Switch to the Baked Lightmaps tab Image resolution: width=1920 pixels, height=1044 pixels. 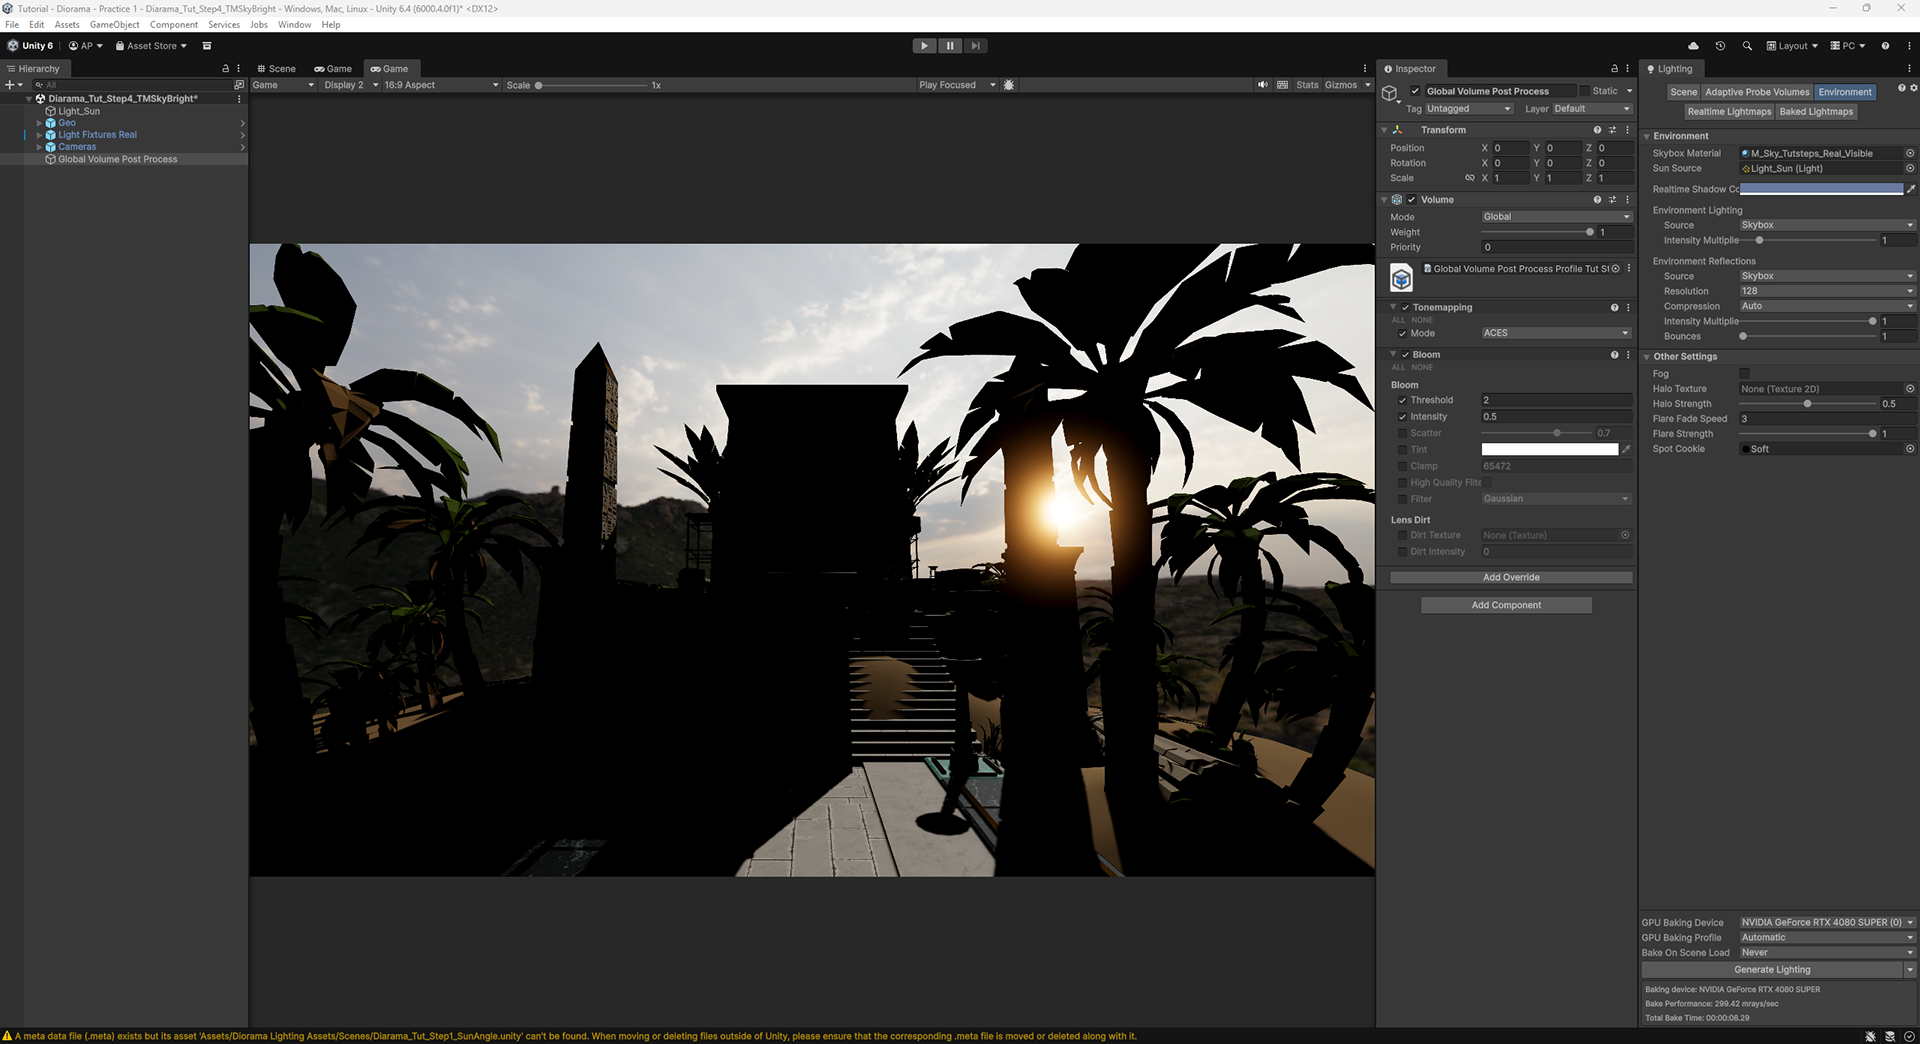1816,112
